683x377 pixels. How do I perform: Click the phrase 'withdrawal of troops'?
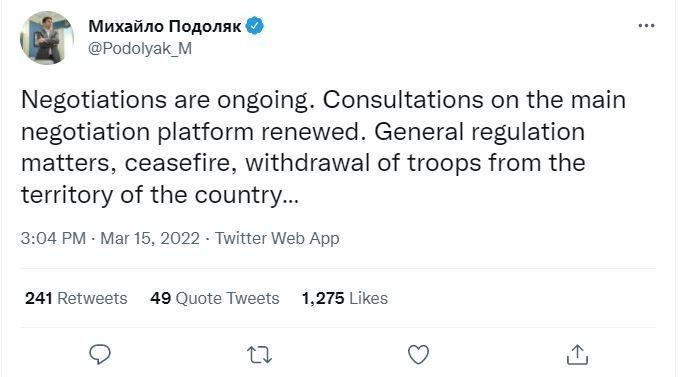click(x=363, y=164)
